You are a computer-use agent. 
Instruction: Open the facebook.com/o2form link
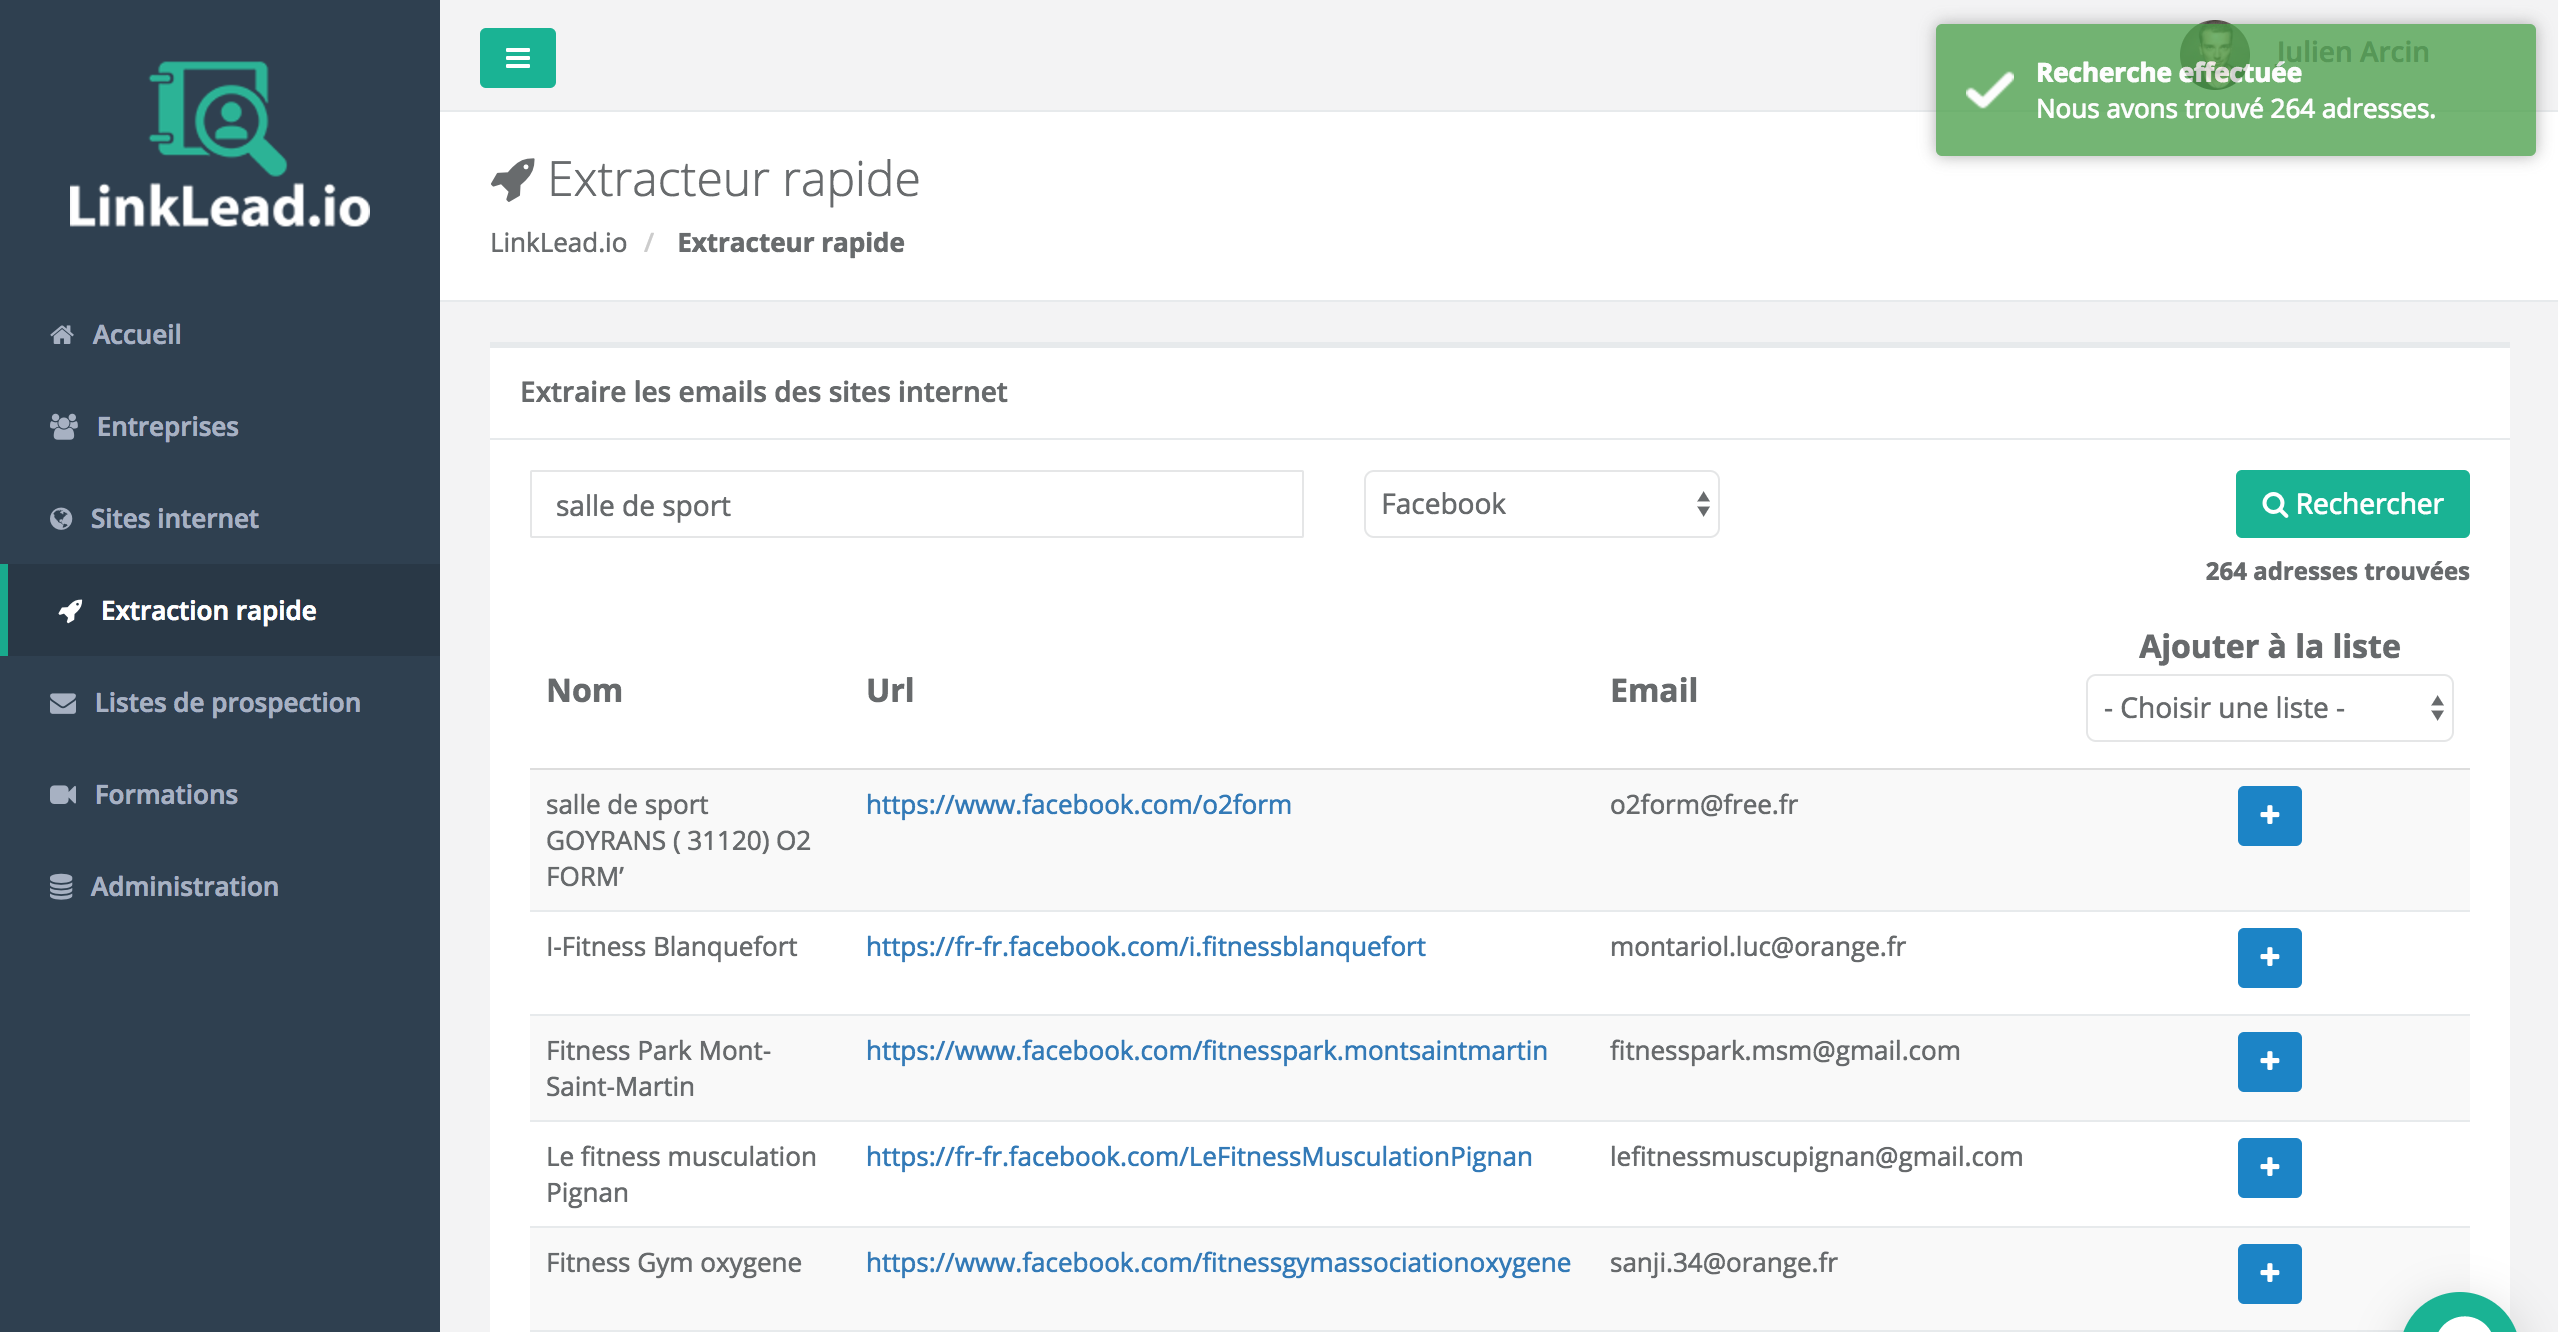tap(1078, 804)
